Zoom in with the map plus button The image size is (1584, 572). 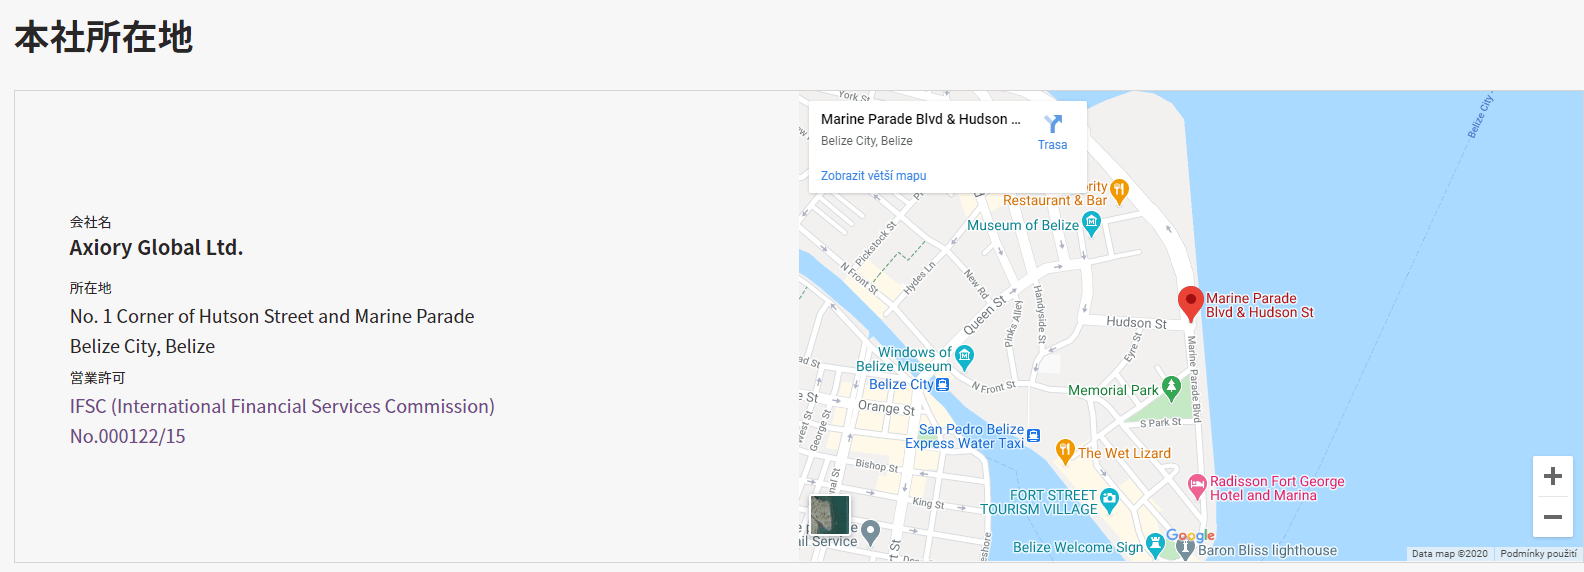click(1552, 476)
